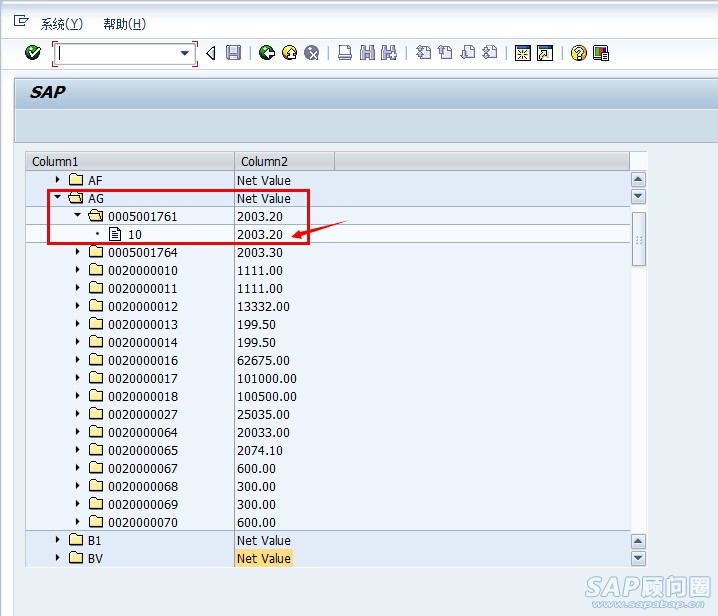Select tree item 0020000017
Screen dimensions: 718x616
[x=143, y=379]
